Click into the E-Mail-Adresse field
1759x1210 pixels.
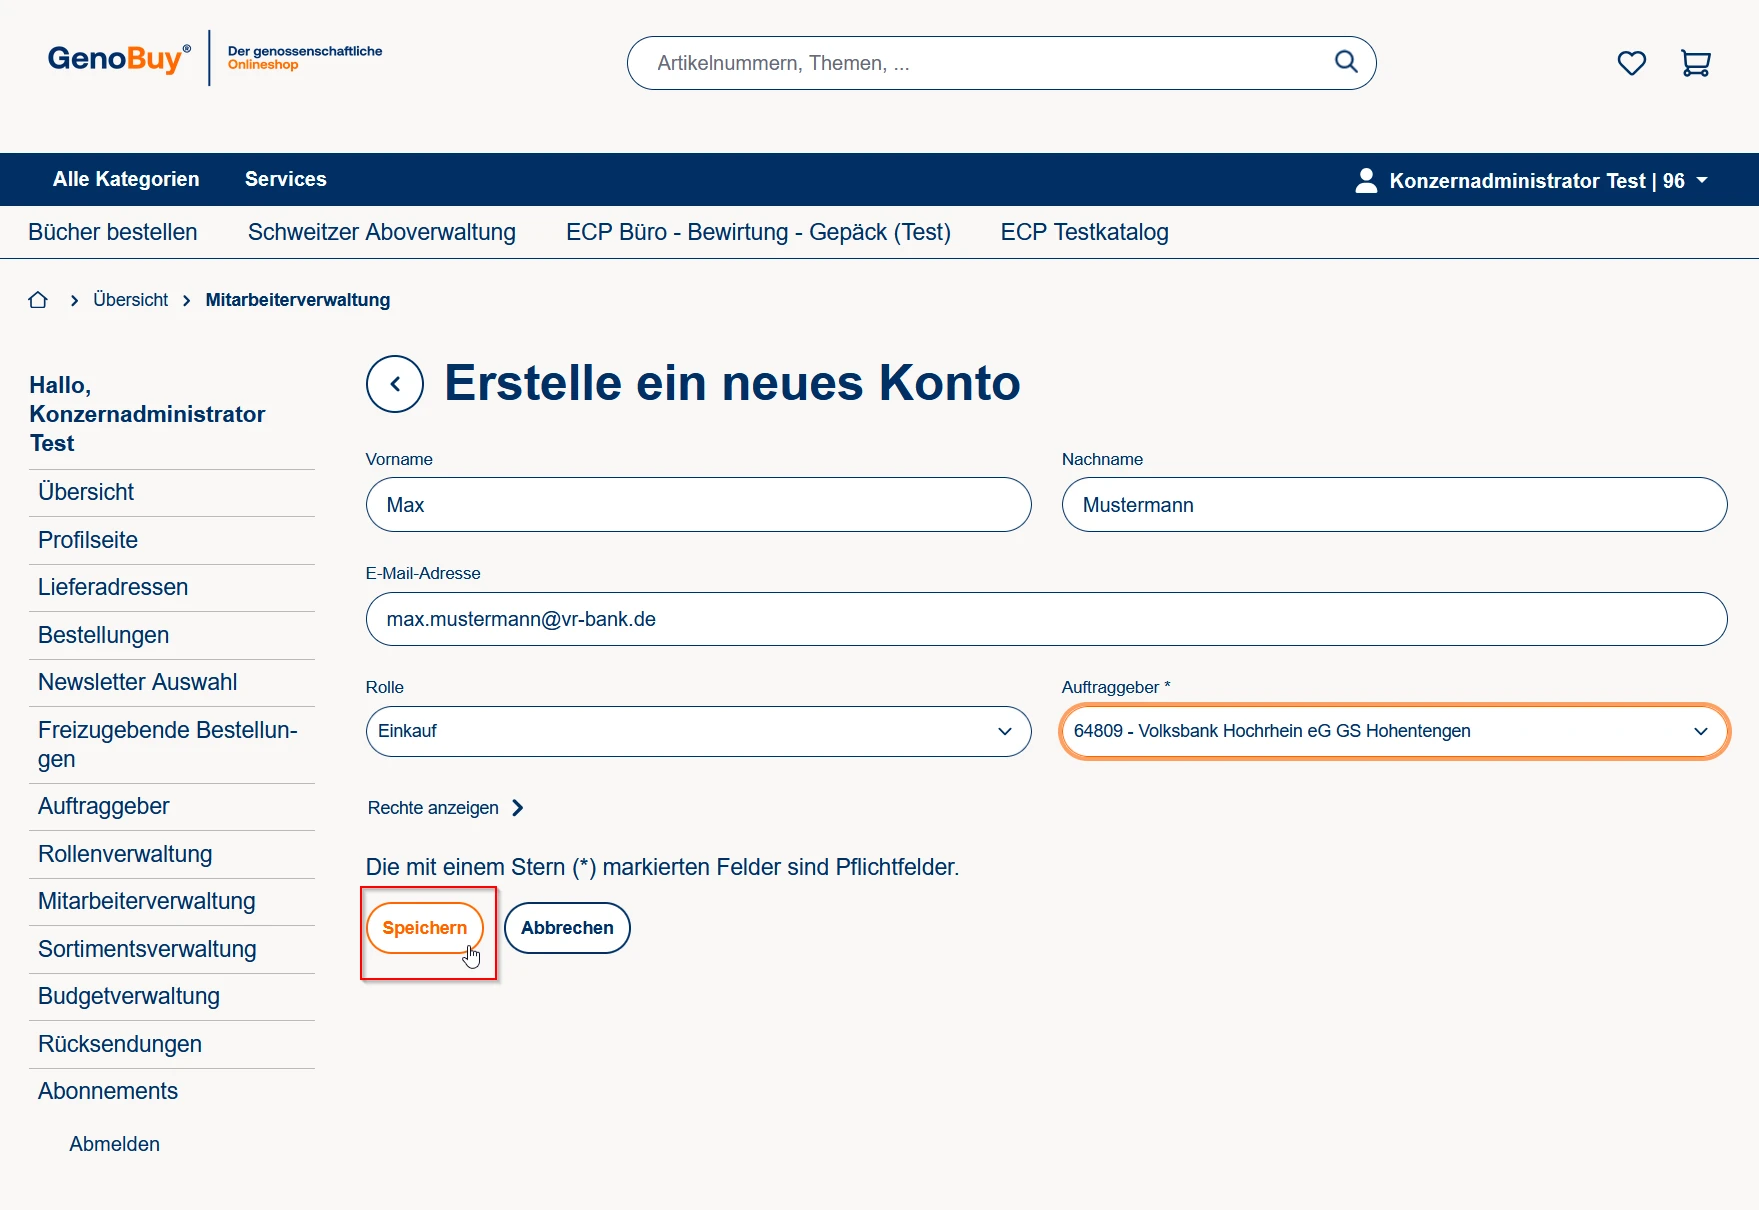point(1045,619)
